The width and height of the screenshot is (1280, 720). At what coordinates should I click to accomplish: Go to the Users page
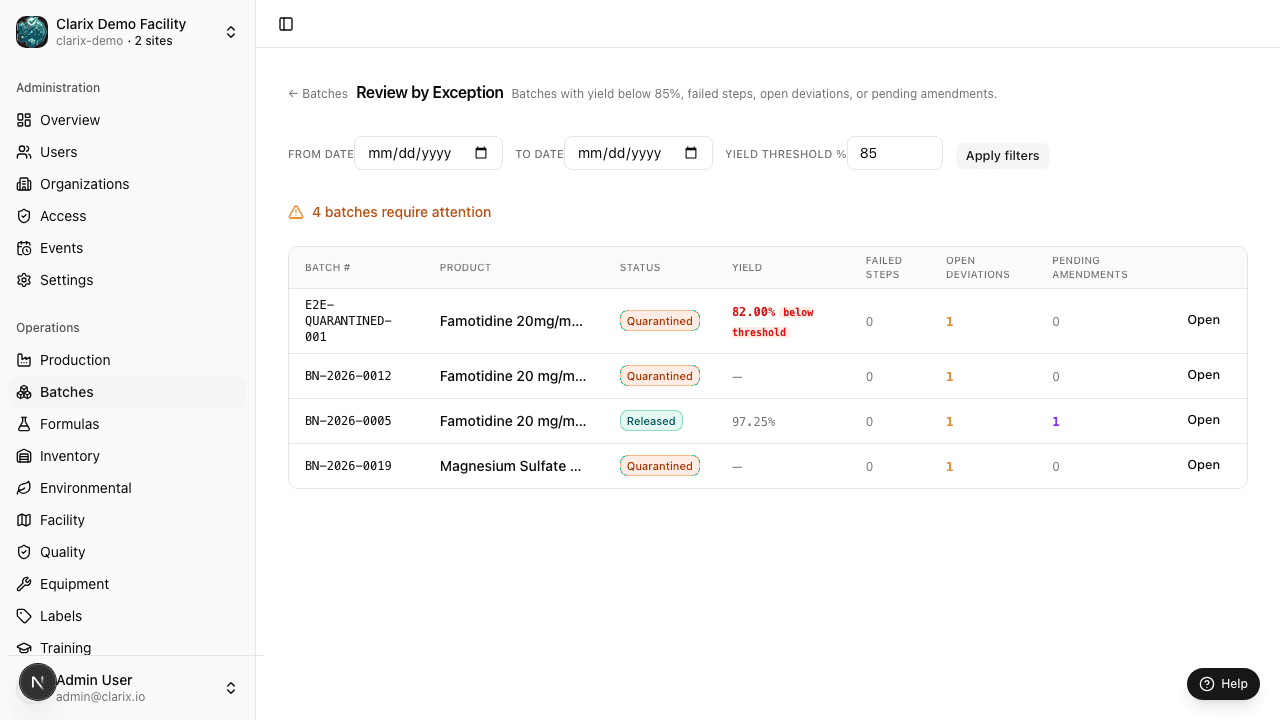[x=127, y=152]
